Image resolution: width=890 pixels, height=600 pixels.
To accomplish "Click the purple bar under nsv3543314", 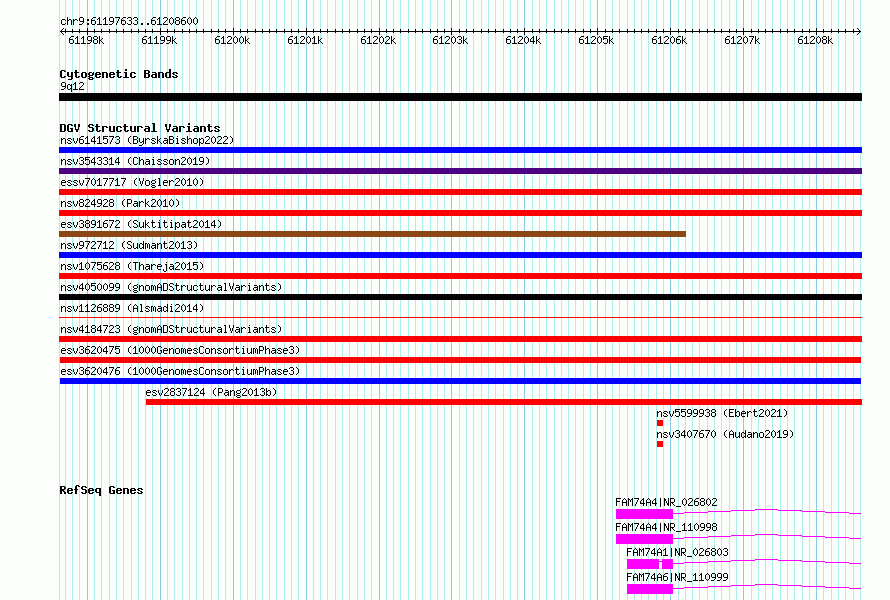I will tap(460, 171).
